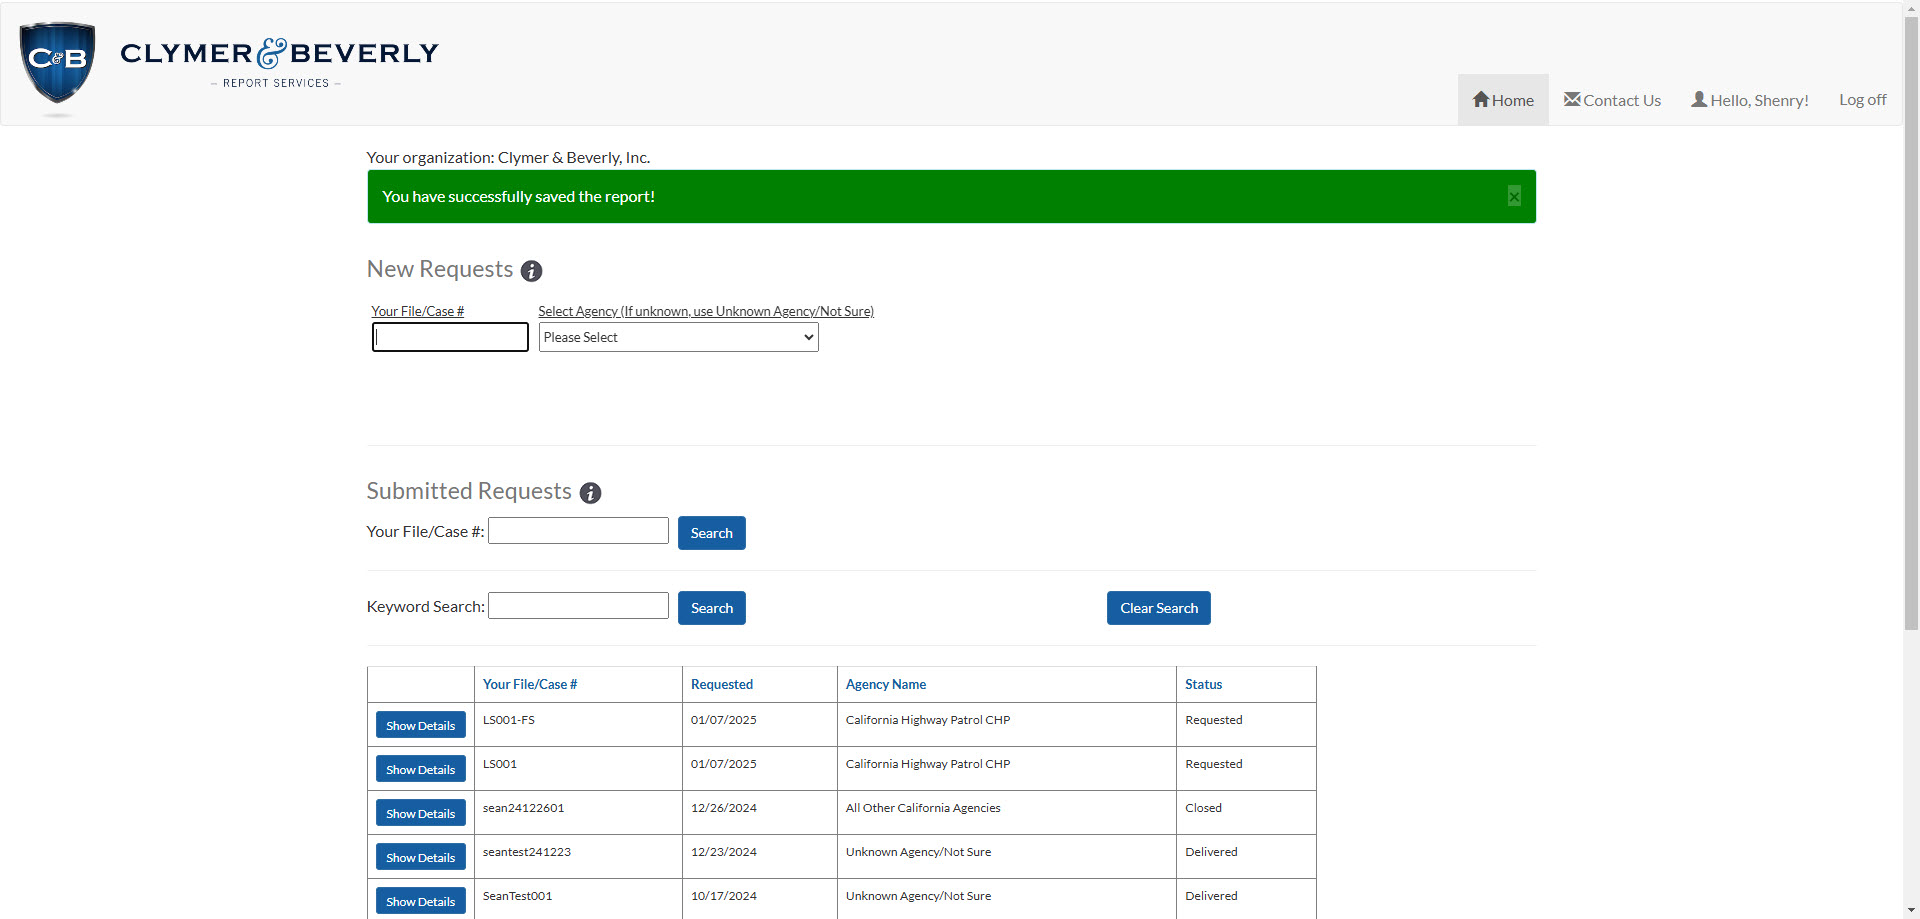Show details for the sean24122601 request
The width and height of the screenshot is (1920, 919).
[421, 813]
